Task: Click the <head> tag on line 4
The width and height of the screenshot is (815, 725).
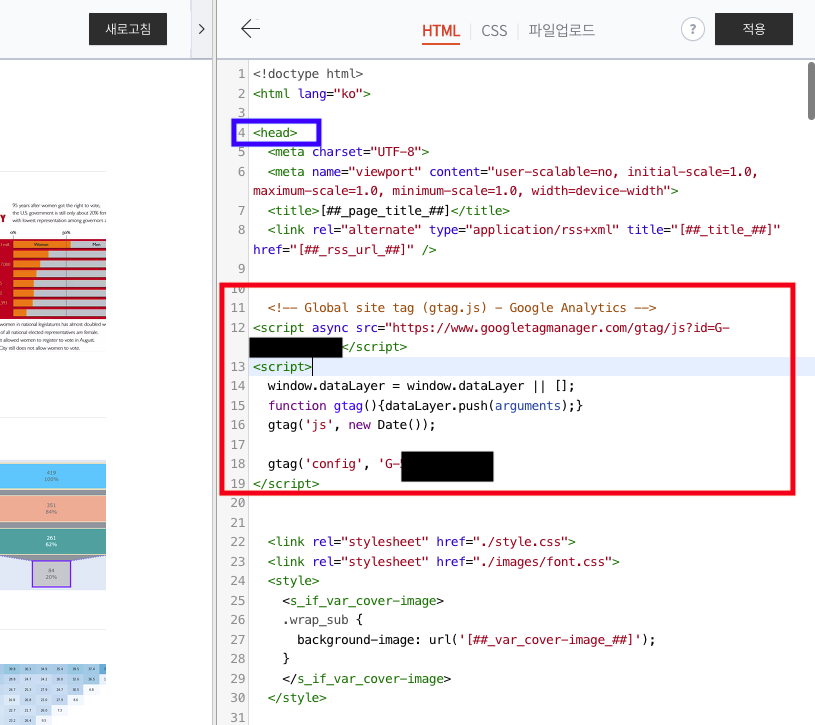Action: click(275, 133)
